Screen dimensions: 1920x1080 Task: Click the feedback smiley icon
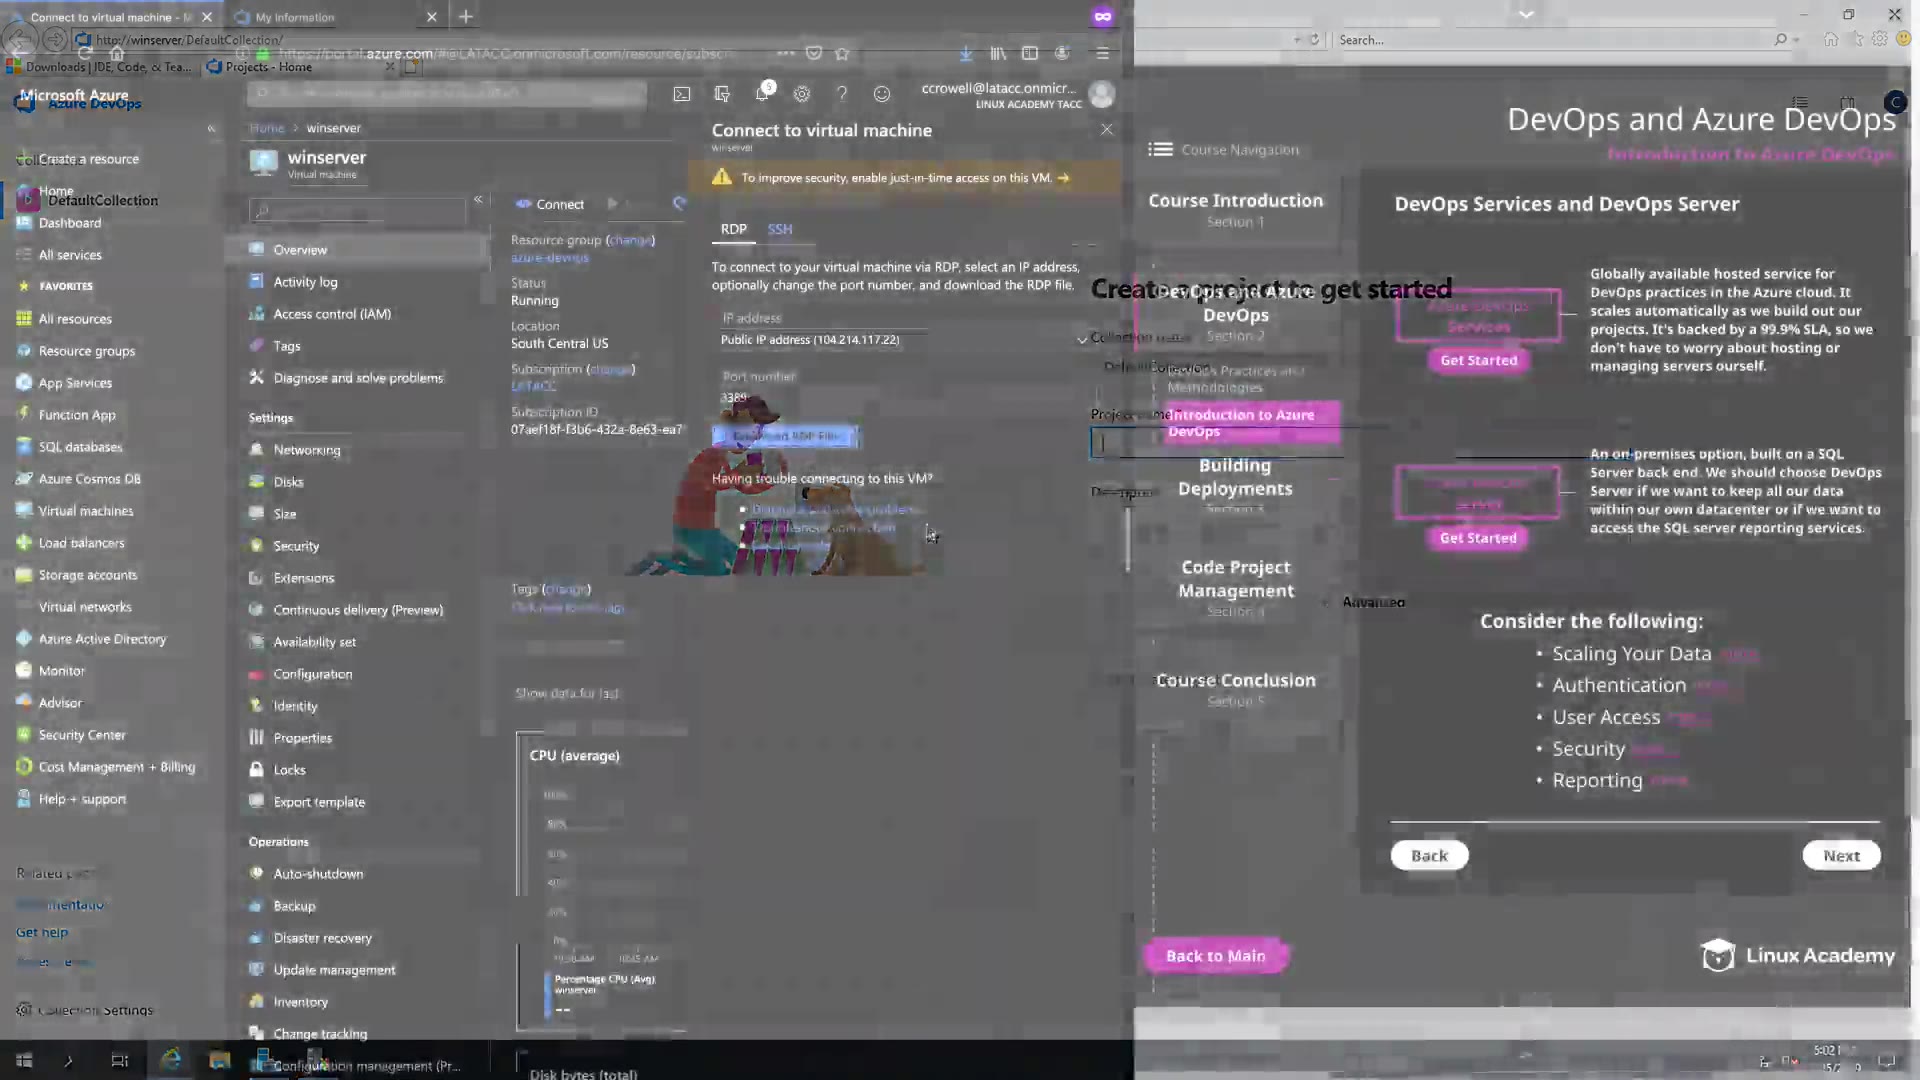point(882,94)
